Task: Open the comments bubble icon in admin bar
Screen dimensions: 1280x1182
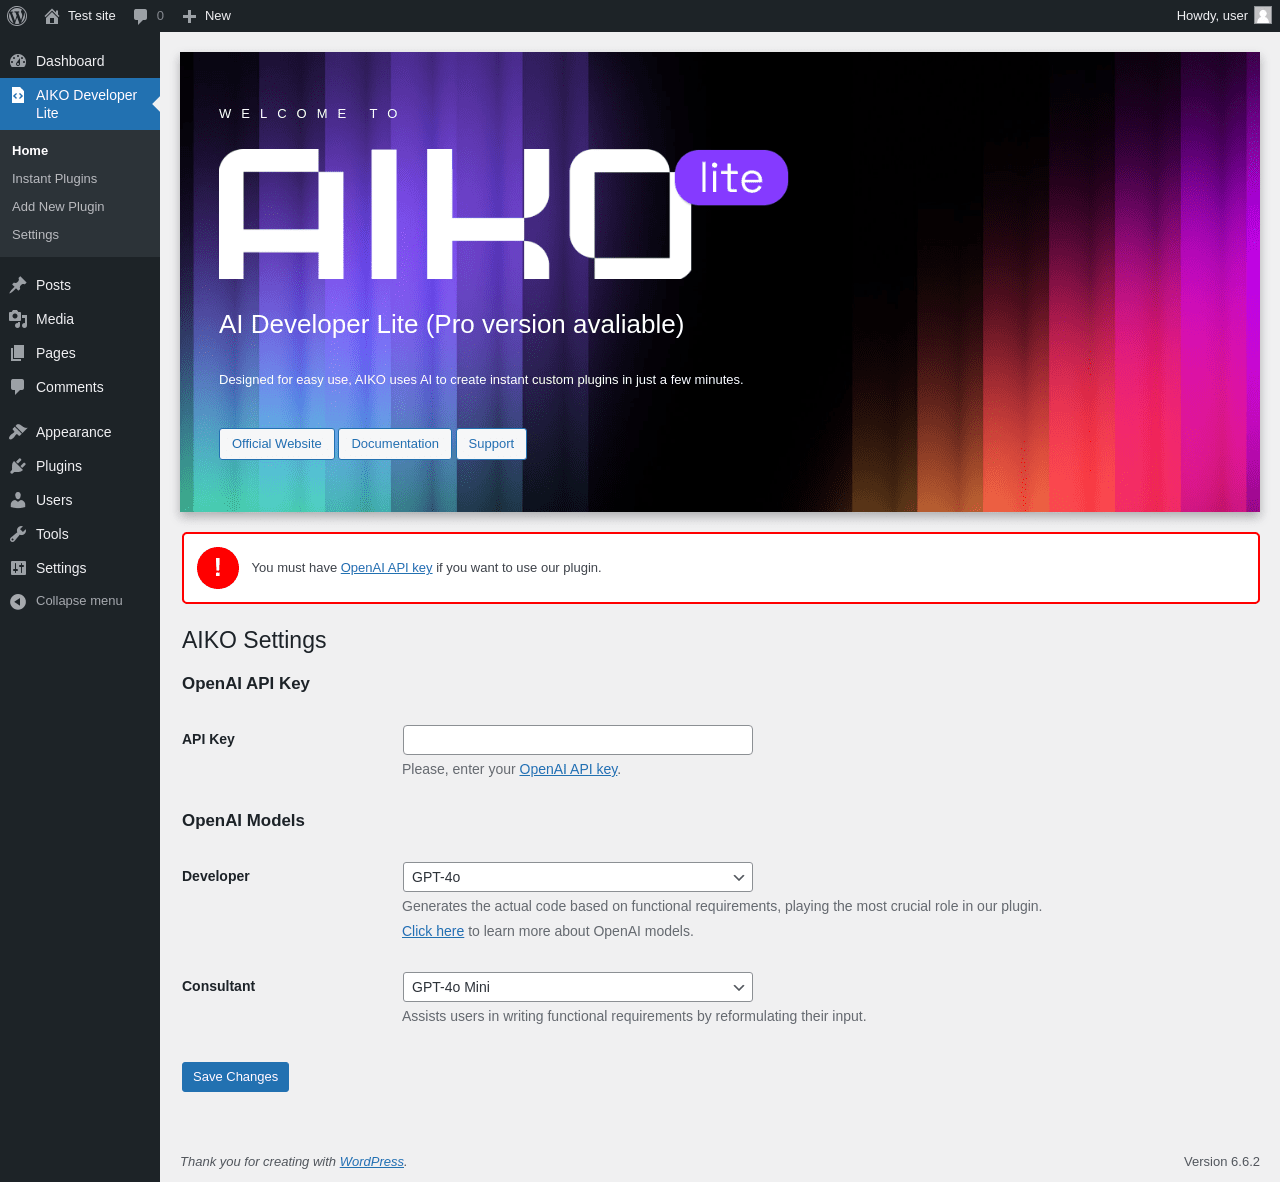Action: [140, 16]
